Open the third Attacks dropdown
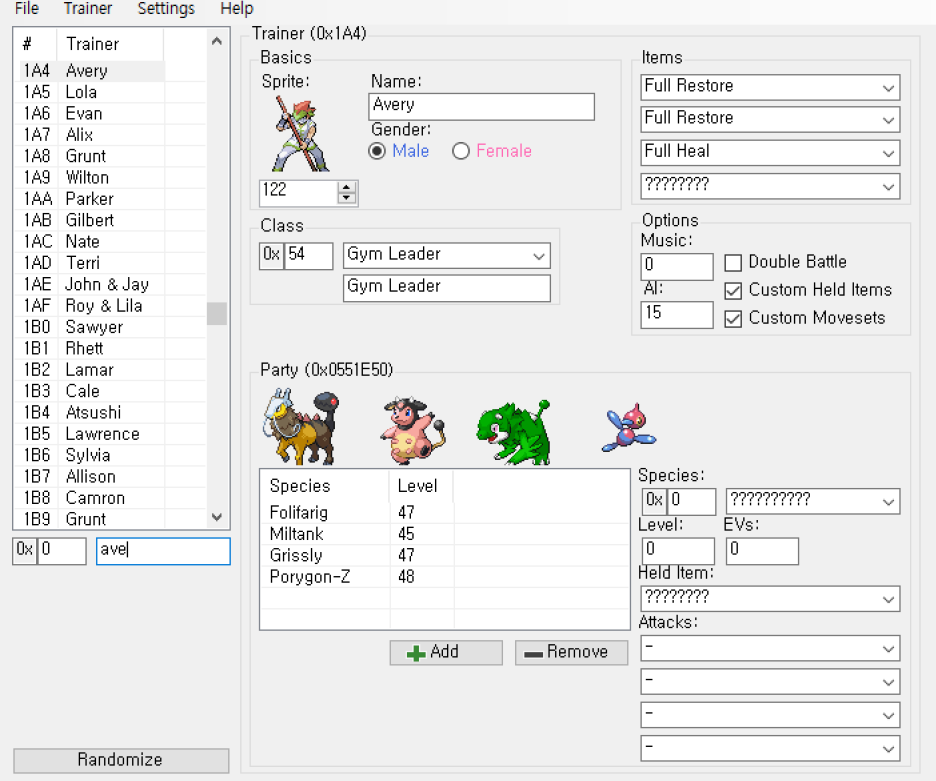 coord(888,715)
